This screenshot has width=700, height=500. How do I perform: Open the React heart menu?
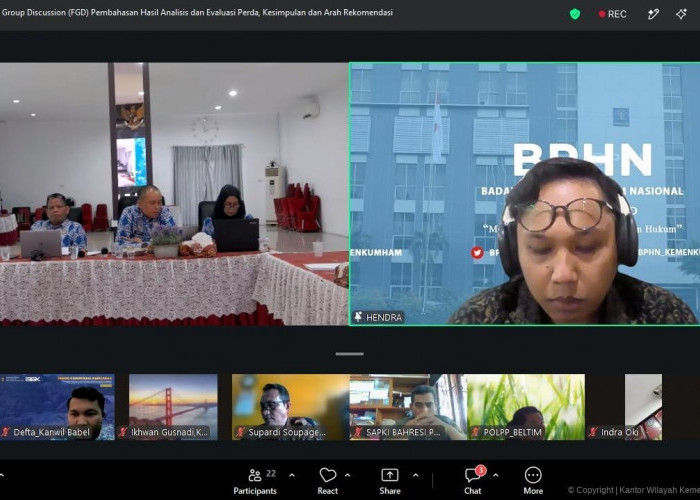tap(327, 481)
